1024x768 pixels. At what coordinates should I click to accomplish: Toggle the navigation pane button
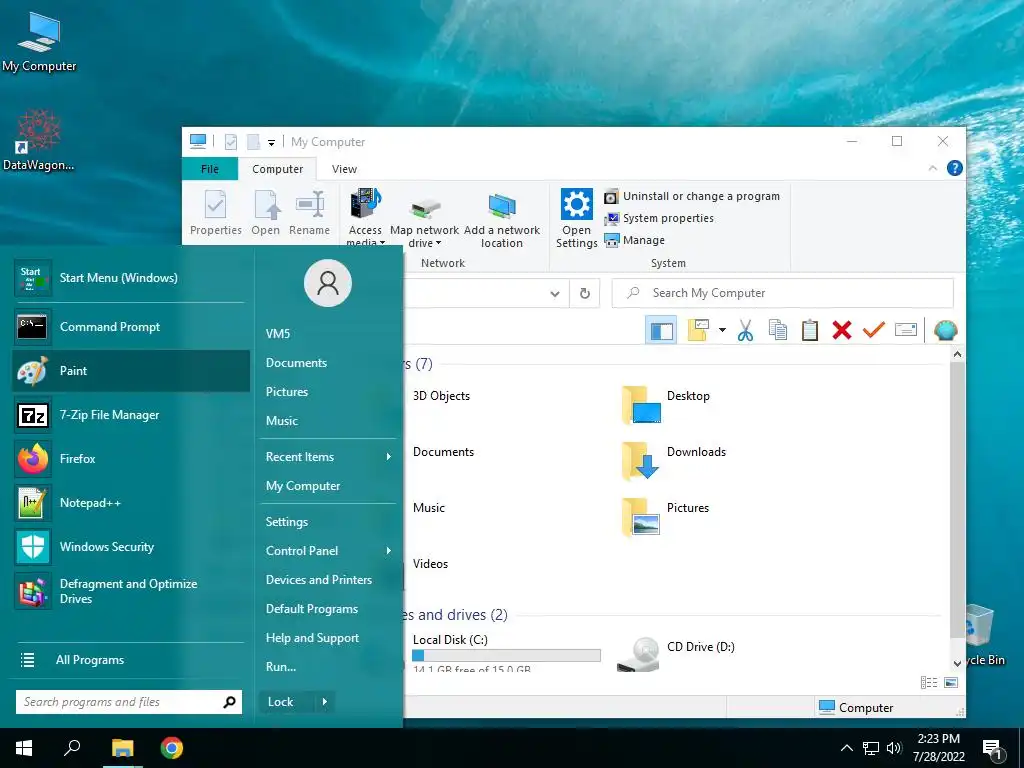[x=661, y=330]
